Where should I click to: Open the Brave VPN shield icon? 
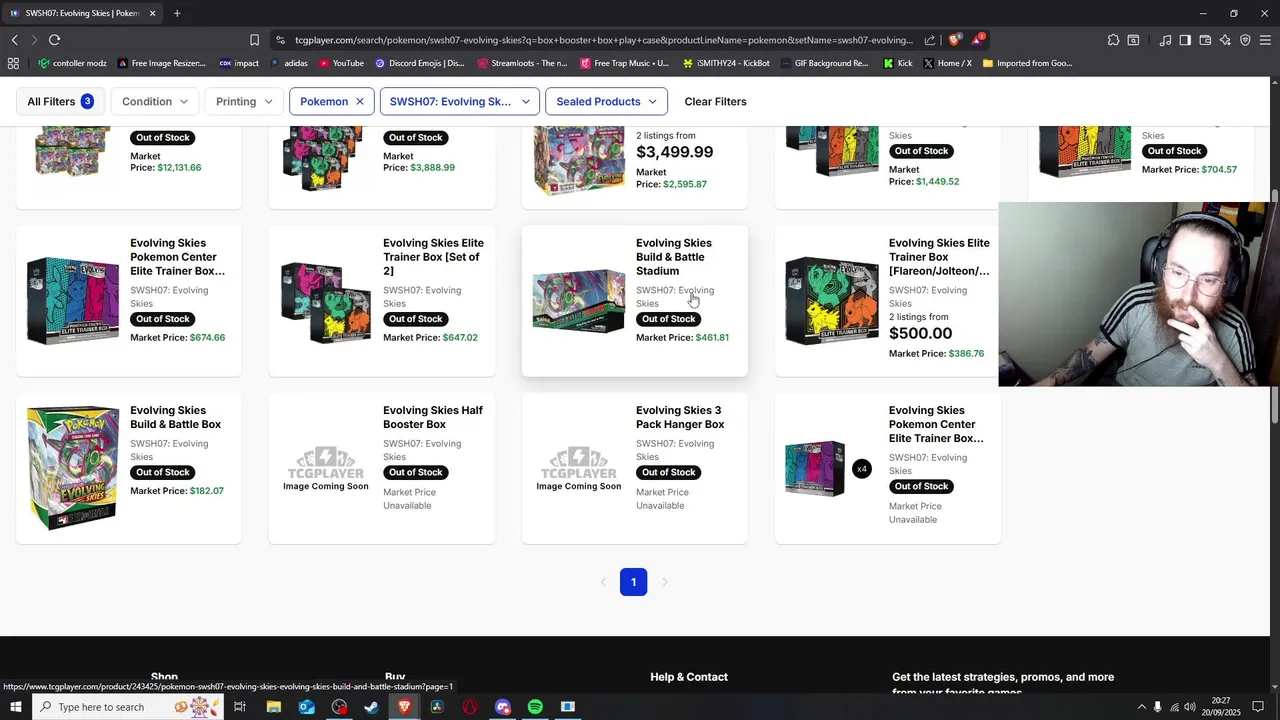(1245, 40)
